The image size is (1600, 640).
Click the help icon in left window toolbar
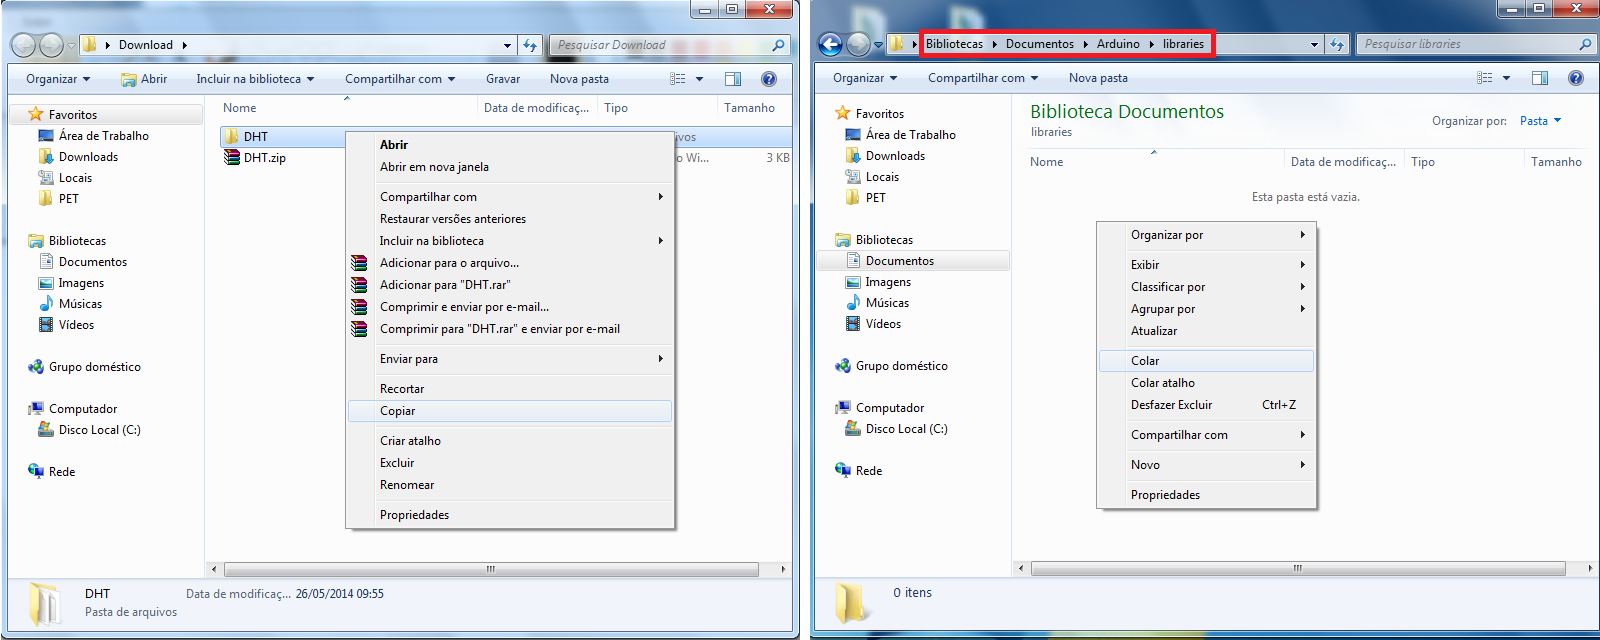click(768, 79)
